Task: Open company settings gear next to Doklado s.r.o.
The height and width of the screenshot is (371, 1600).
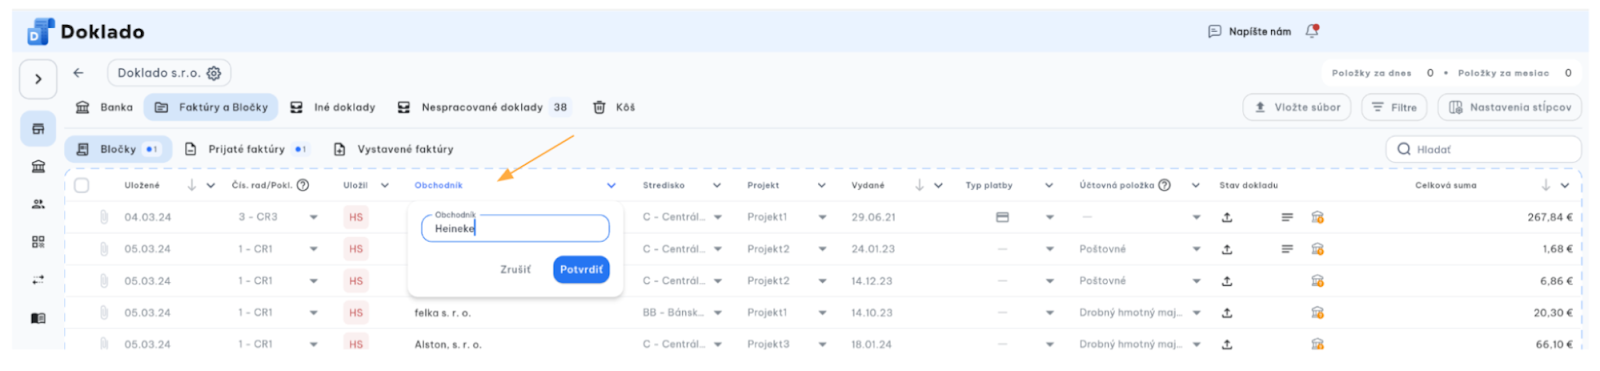Action: (213, 73)
